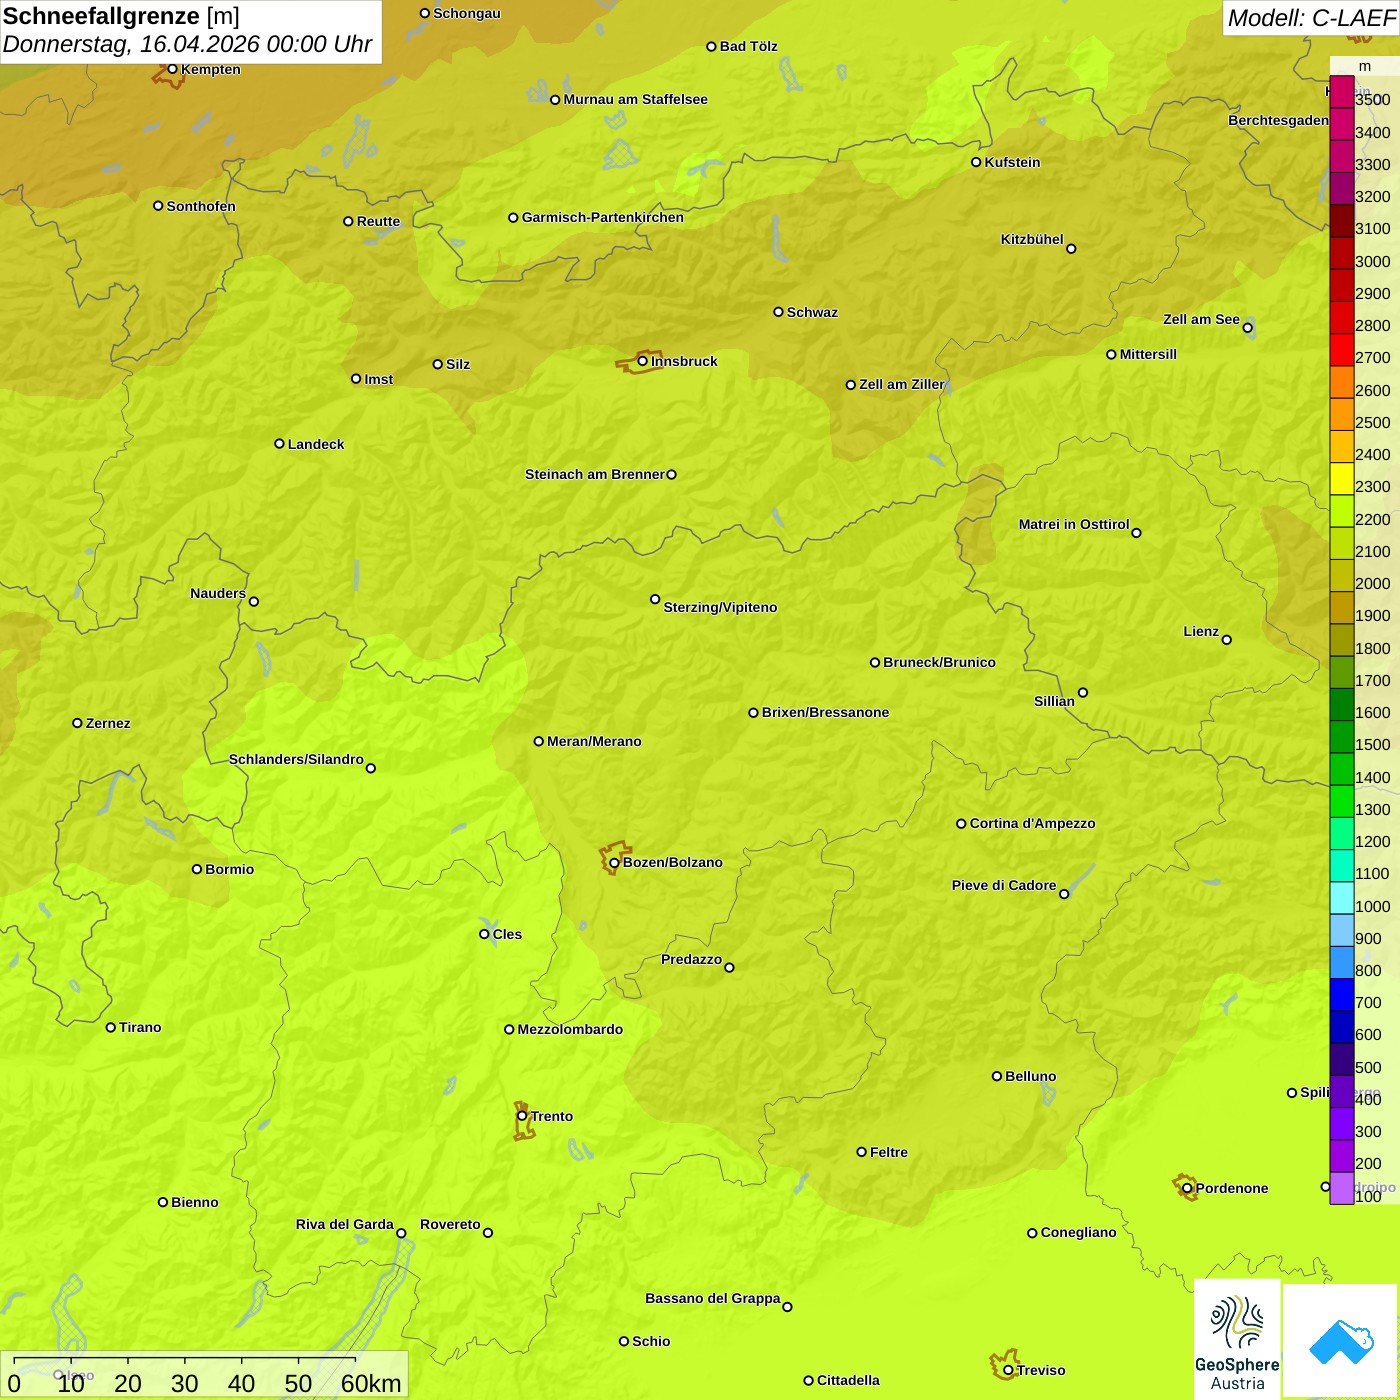Viewport: 1400px width, 1400px height.
Task: Click the 'Schlanders/Silandro' label
Action: coord(296,759)
